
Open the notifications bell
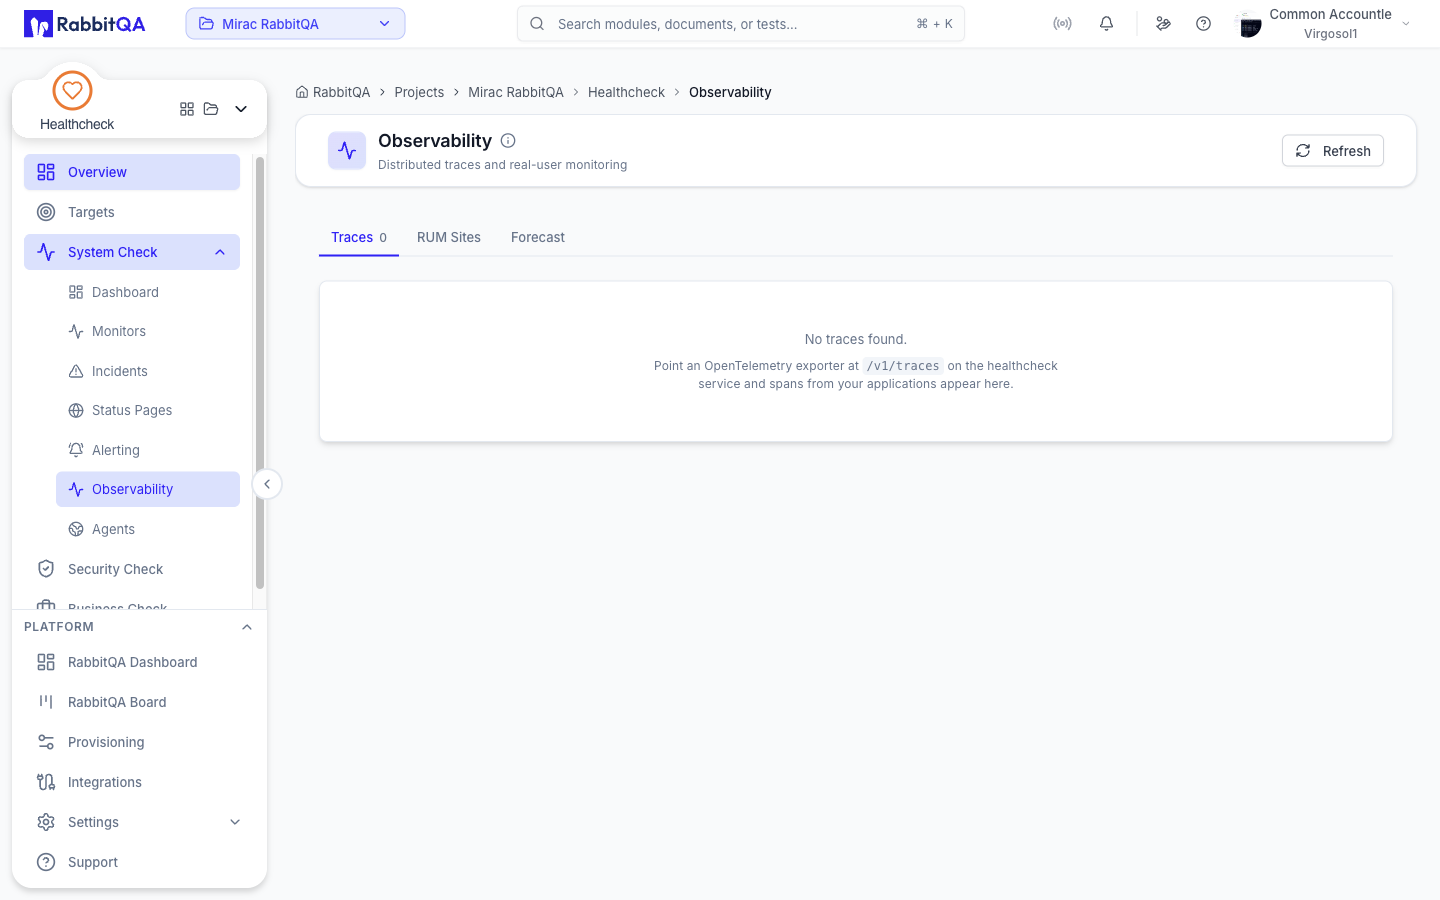click(1106, 24)
